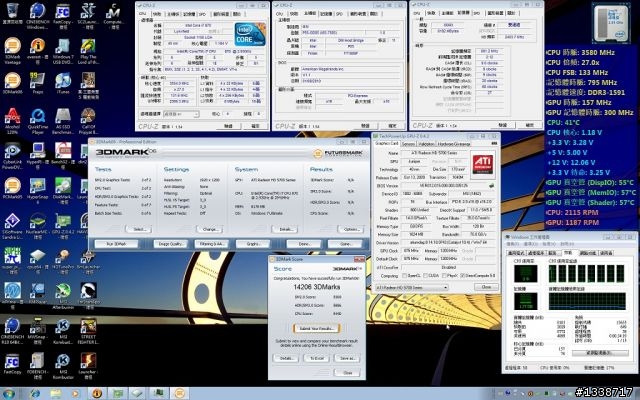Open the MWSnap desktop shortcut
640x400 pixels.
[37, 331]
